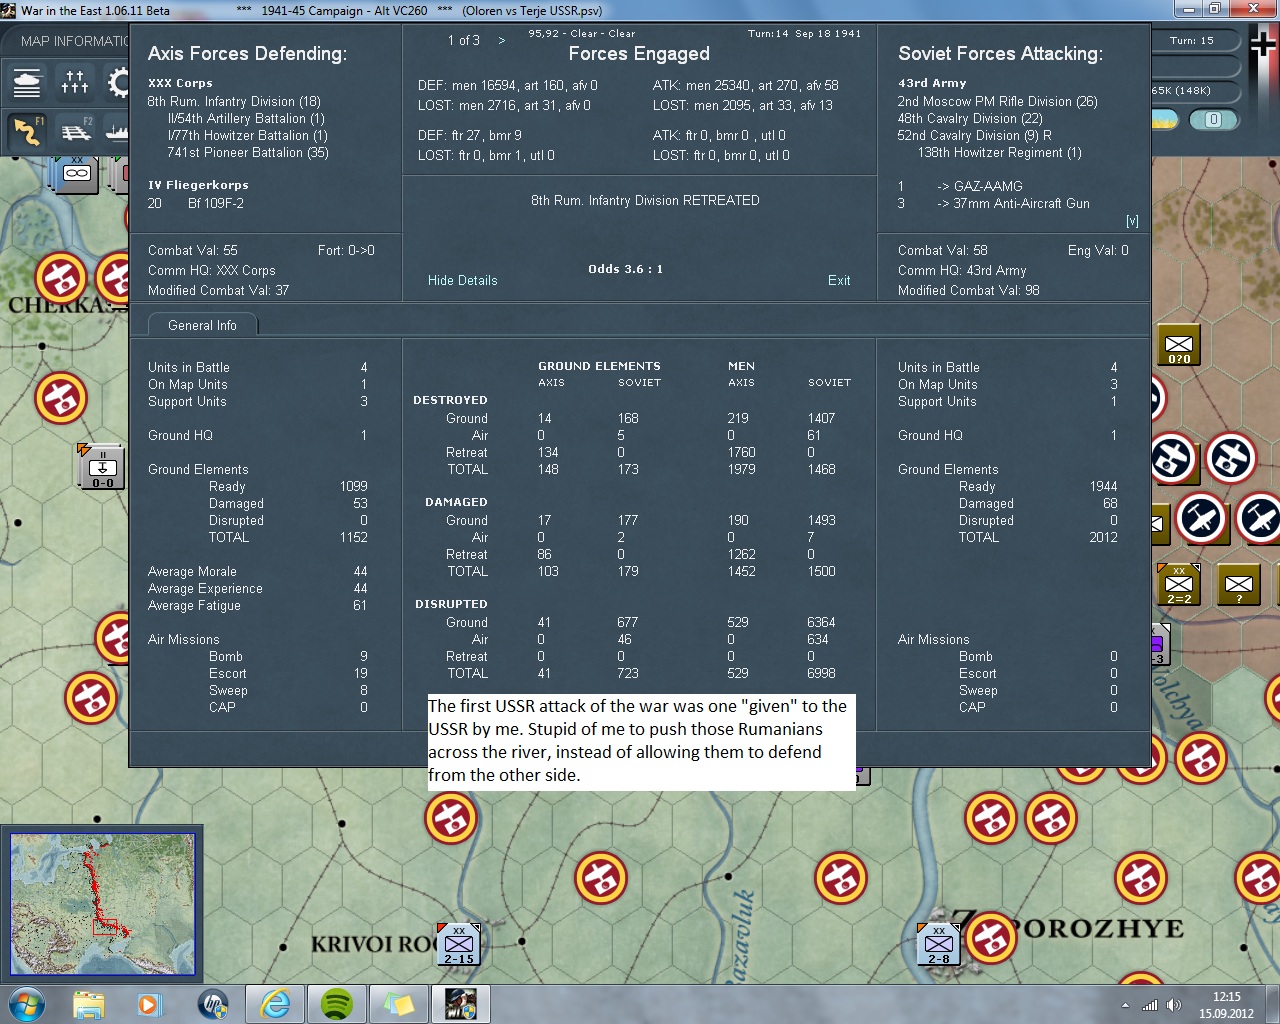Click the 37mm Anti-Aircraft Gun entry
Screen dimensions: 1280x1024
(x=1013, y=204)
